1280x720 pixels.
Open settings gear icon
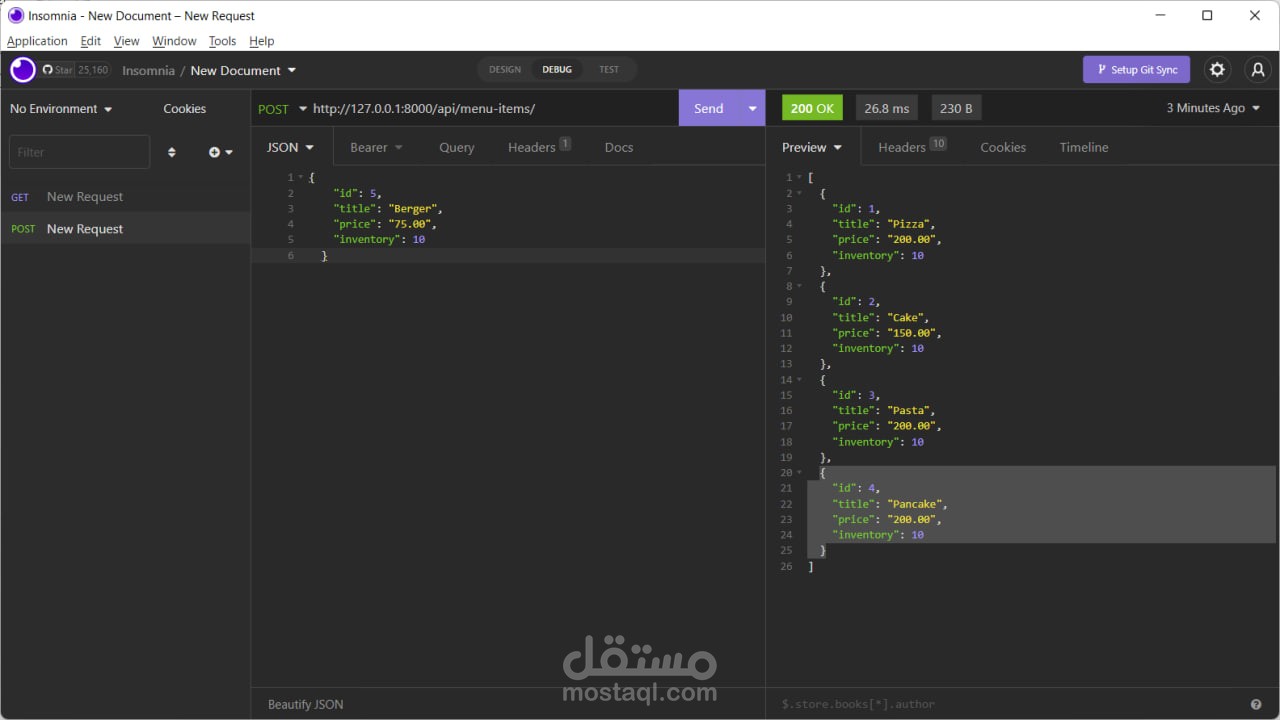pos(1217,70)
